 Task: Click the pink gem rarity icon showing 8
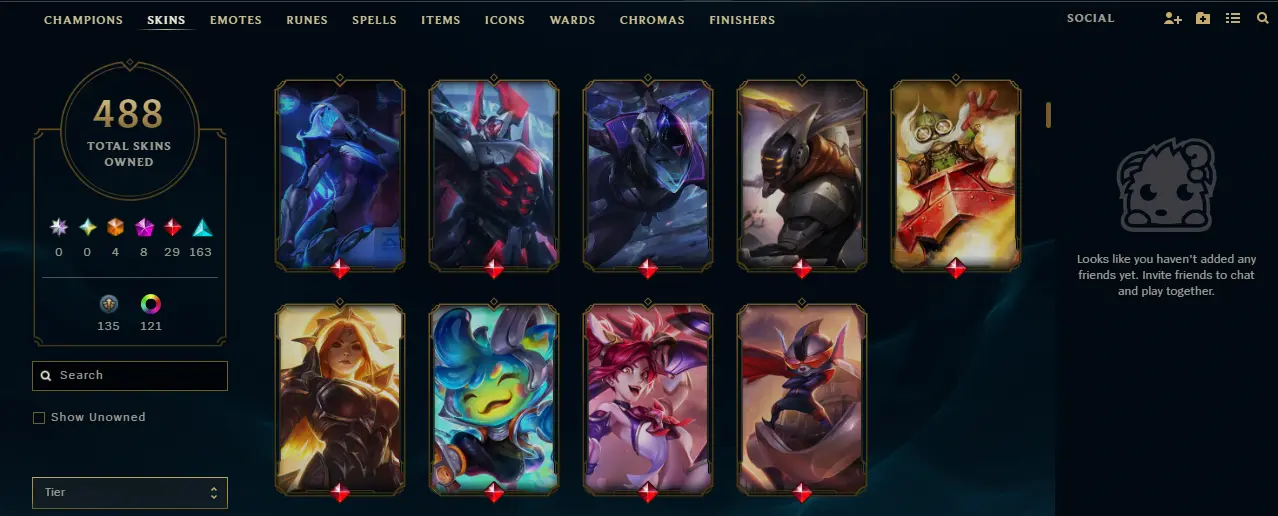[144, 227]
